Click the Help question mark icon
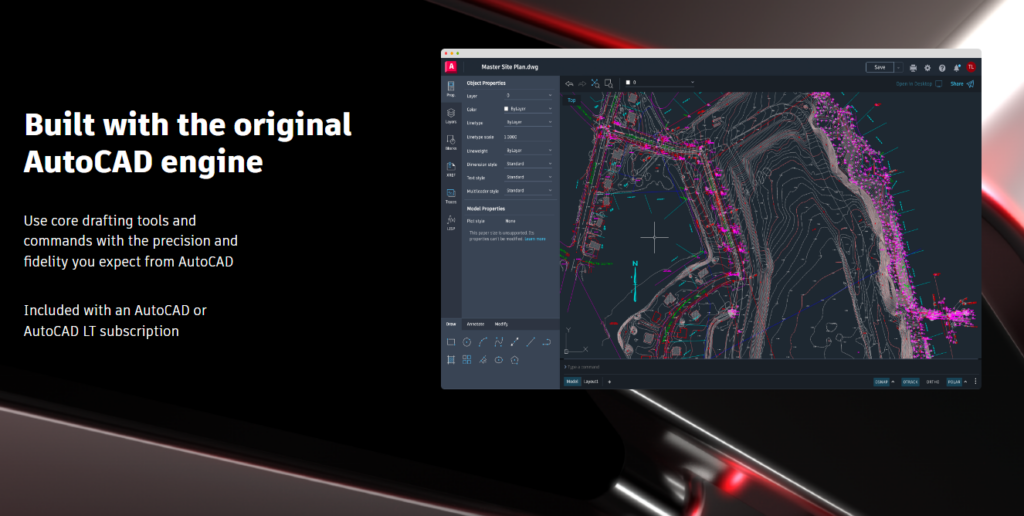The height and width of the screenshot is (516, 1024). tap(942, 67)
